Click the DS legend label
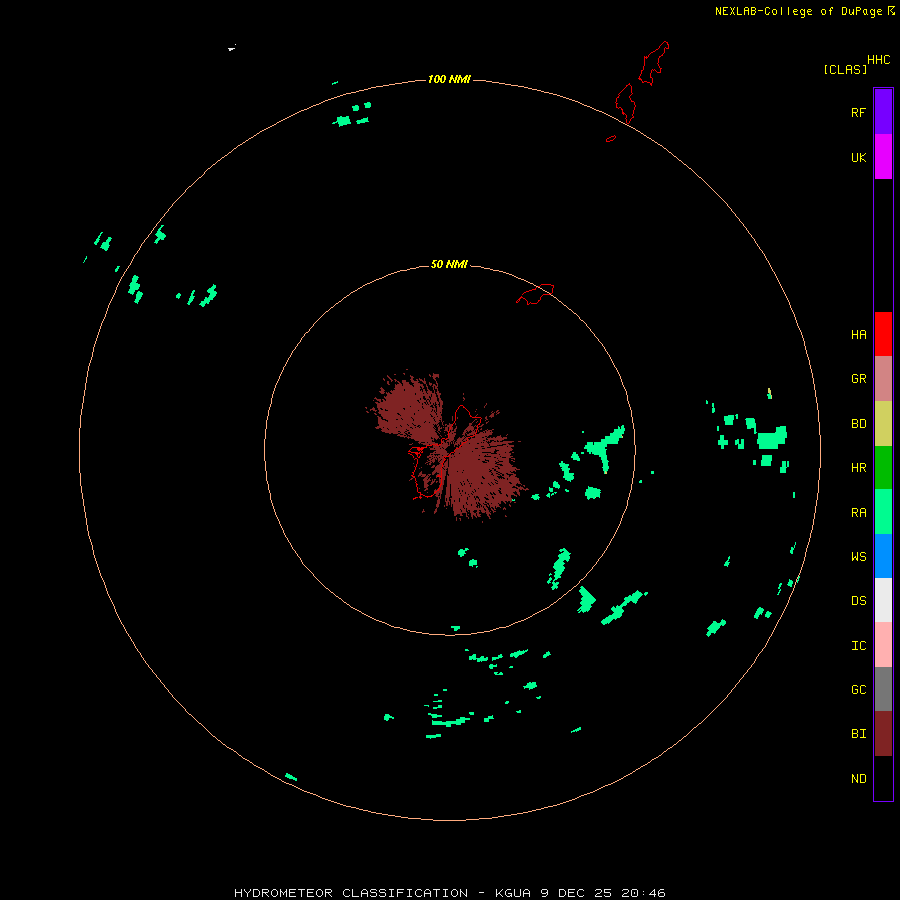This screenshot has height=900, width=900. point(858,601)
